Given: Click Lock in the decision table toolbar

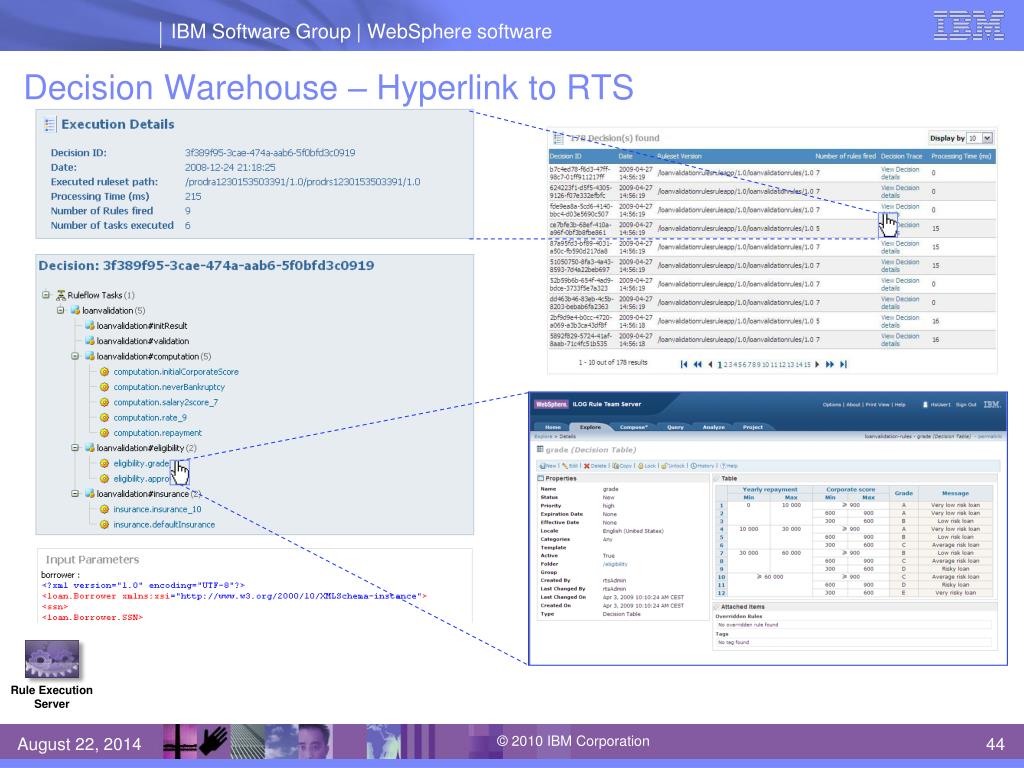Looking at the screenshot, I should [646, 466].
